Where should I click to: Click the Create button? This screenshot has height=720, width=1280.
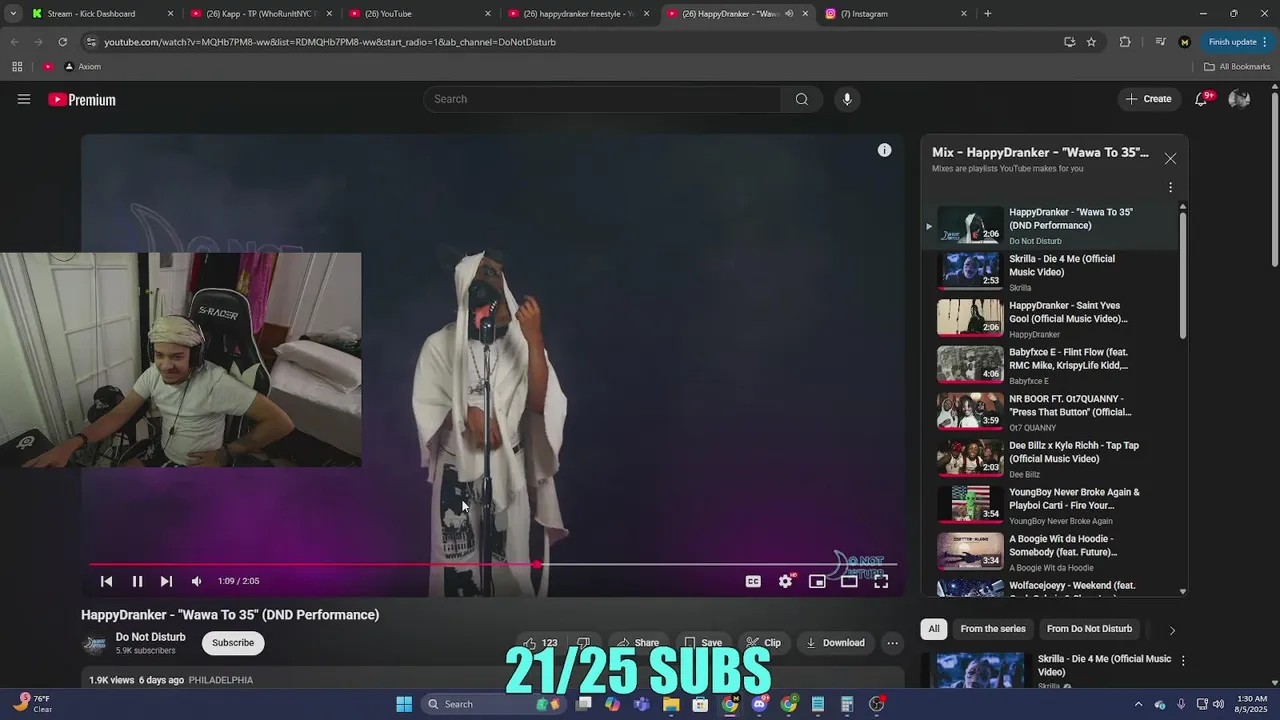[x=1148, y=99]
